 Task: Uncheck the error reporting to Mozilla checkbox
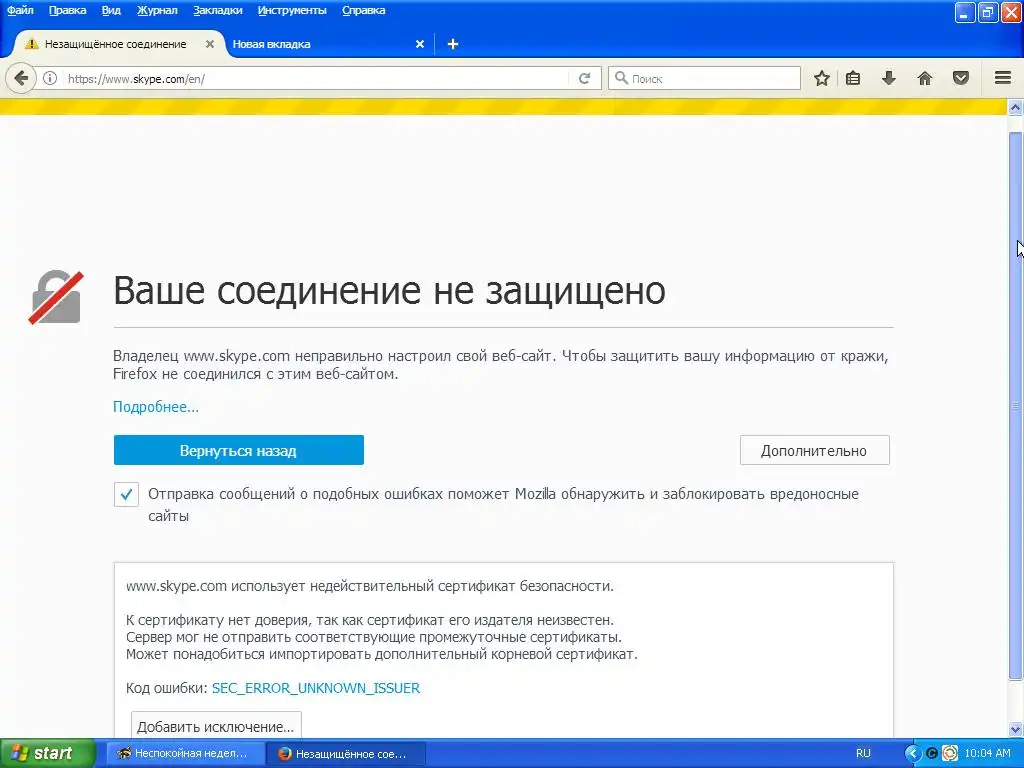pos(126,494)
